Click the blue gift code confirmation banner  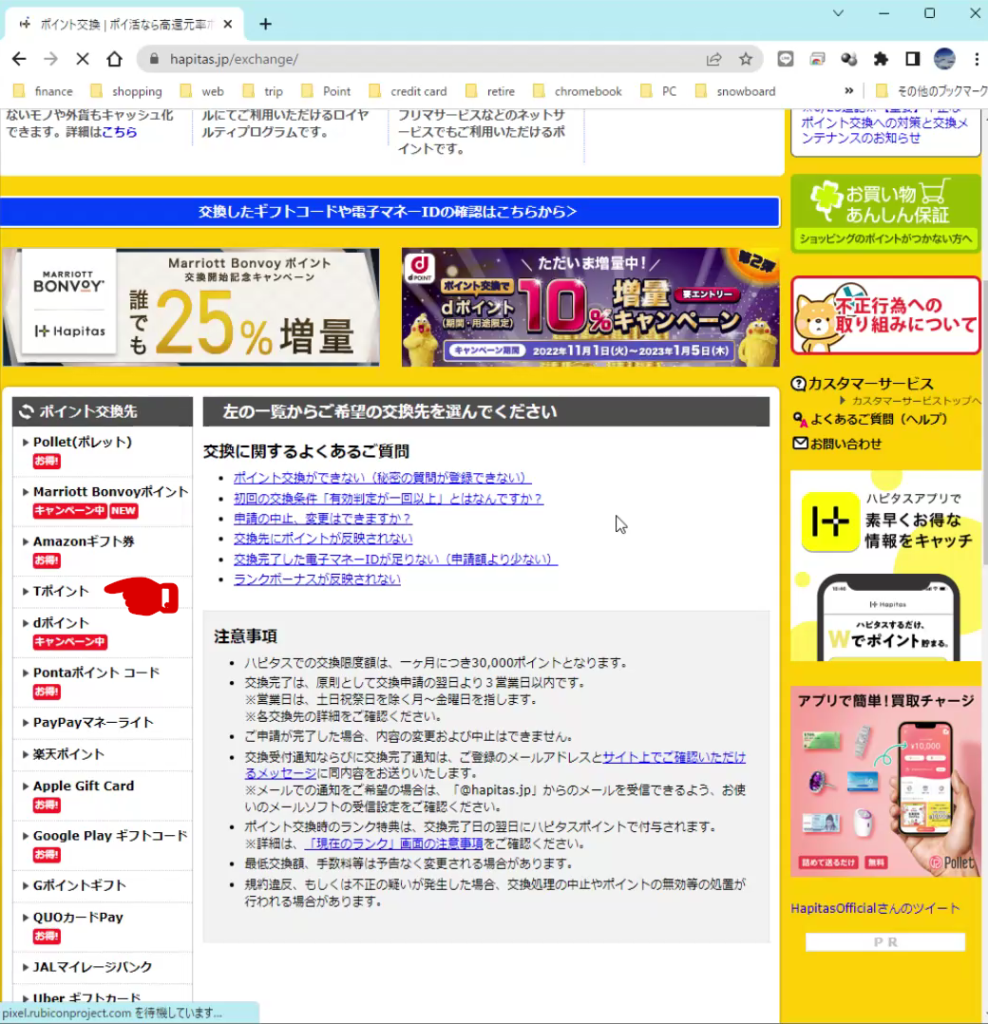click(x=389, y=212)
